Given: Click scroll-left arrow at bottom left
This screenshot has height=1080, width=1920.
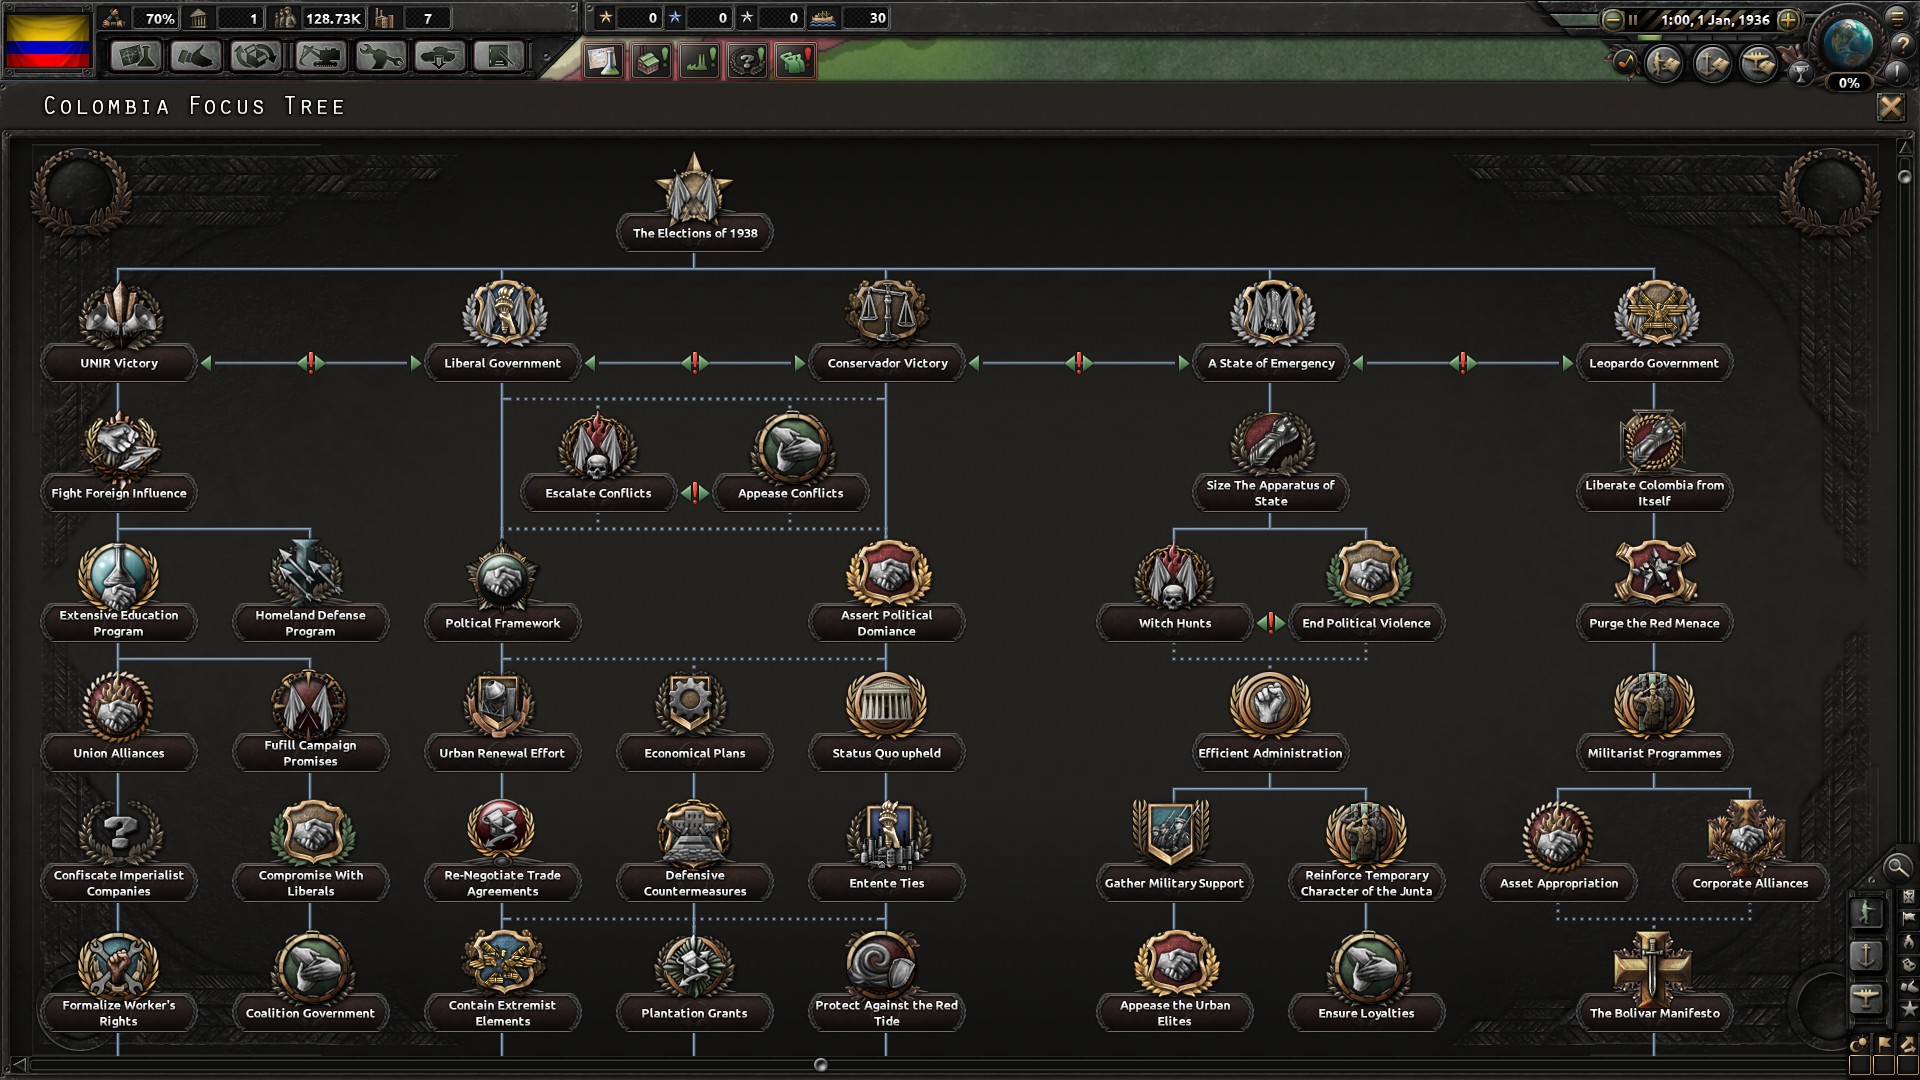Looking at the screenshot, I should (17, 1065).
